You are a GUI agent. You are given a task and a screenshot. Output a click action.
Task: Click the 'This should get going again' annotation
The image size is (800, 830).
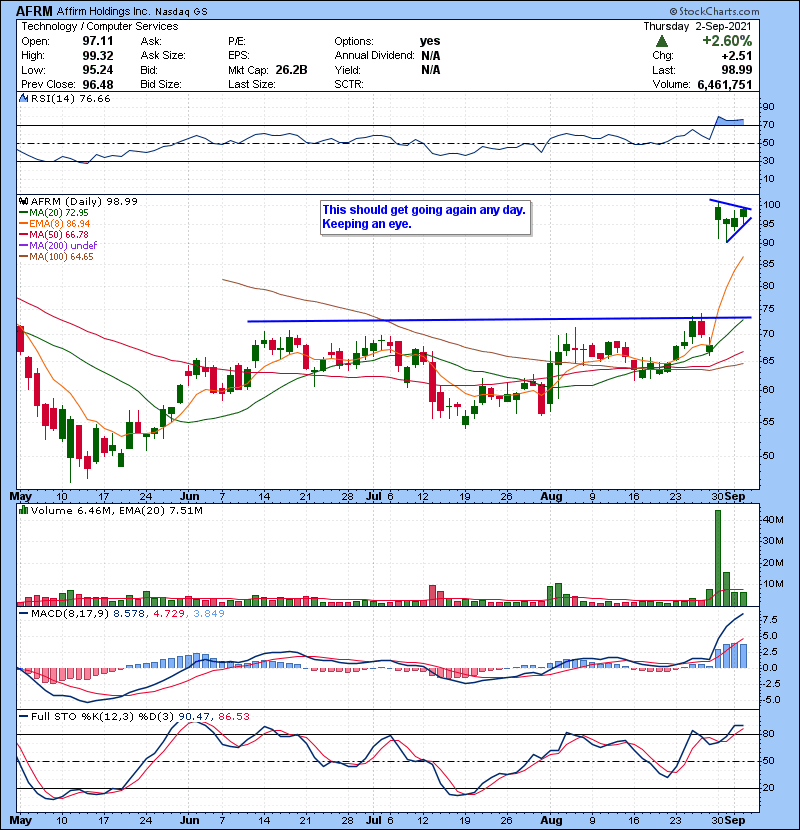pos(425,217)
